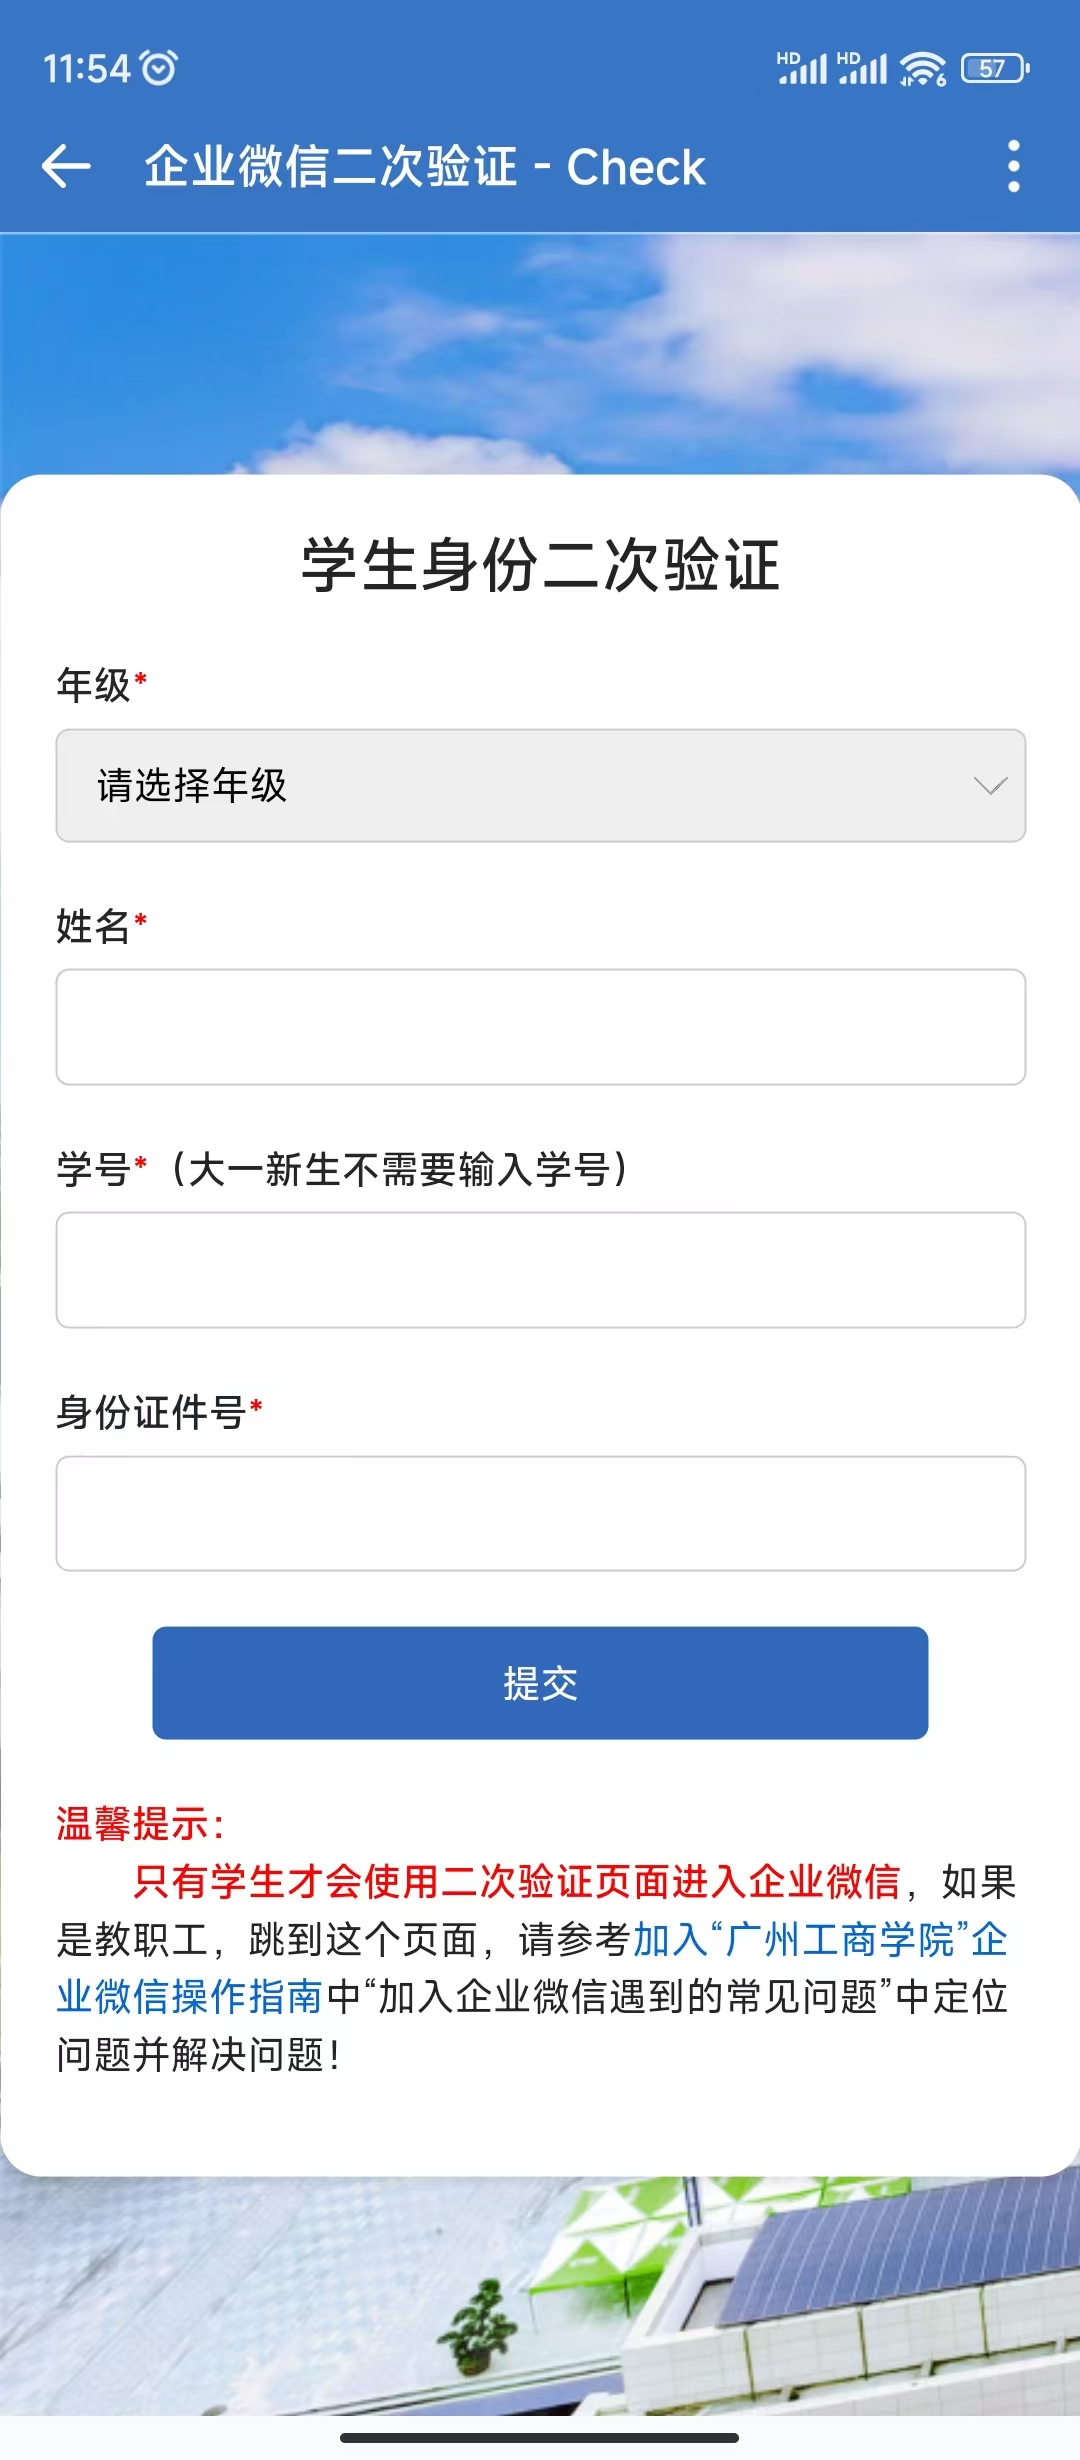Screen dimensions: 1080x2460
Task: Tap the home gesture bar at bottom
Action: click(x=540, y=2438)
